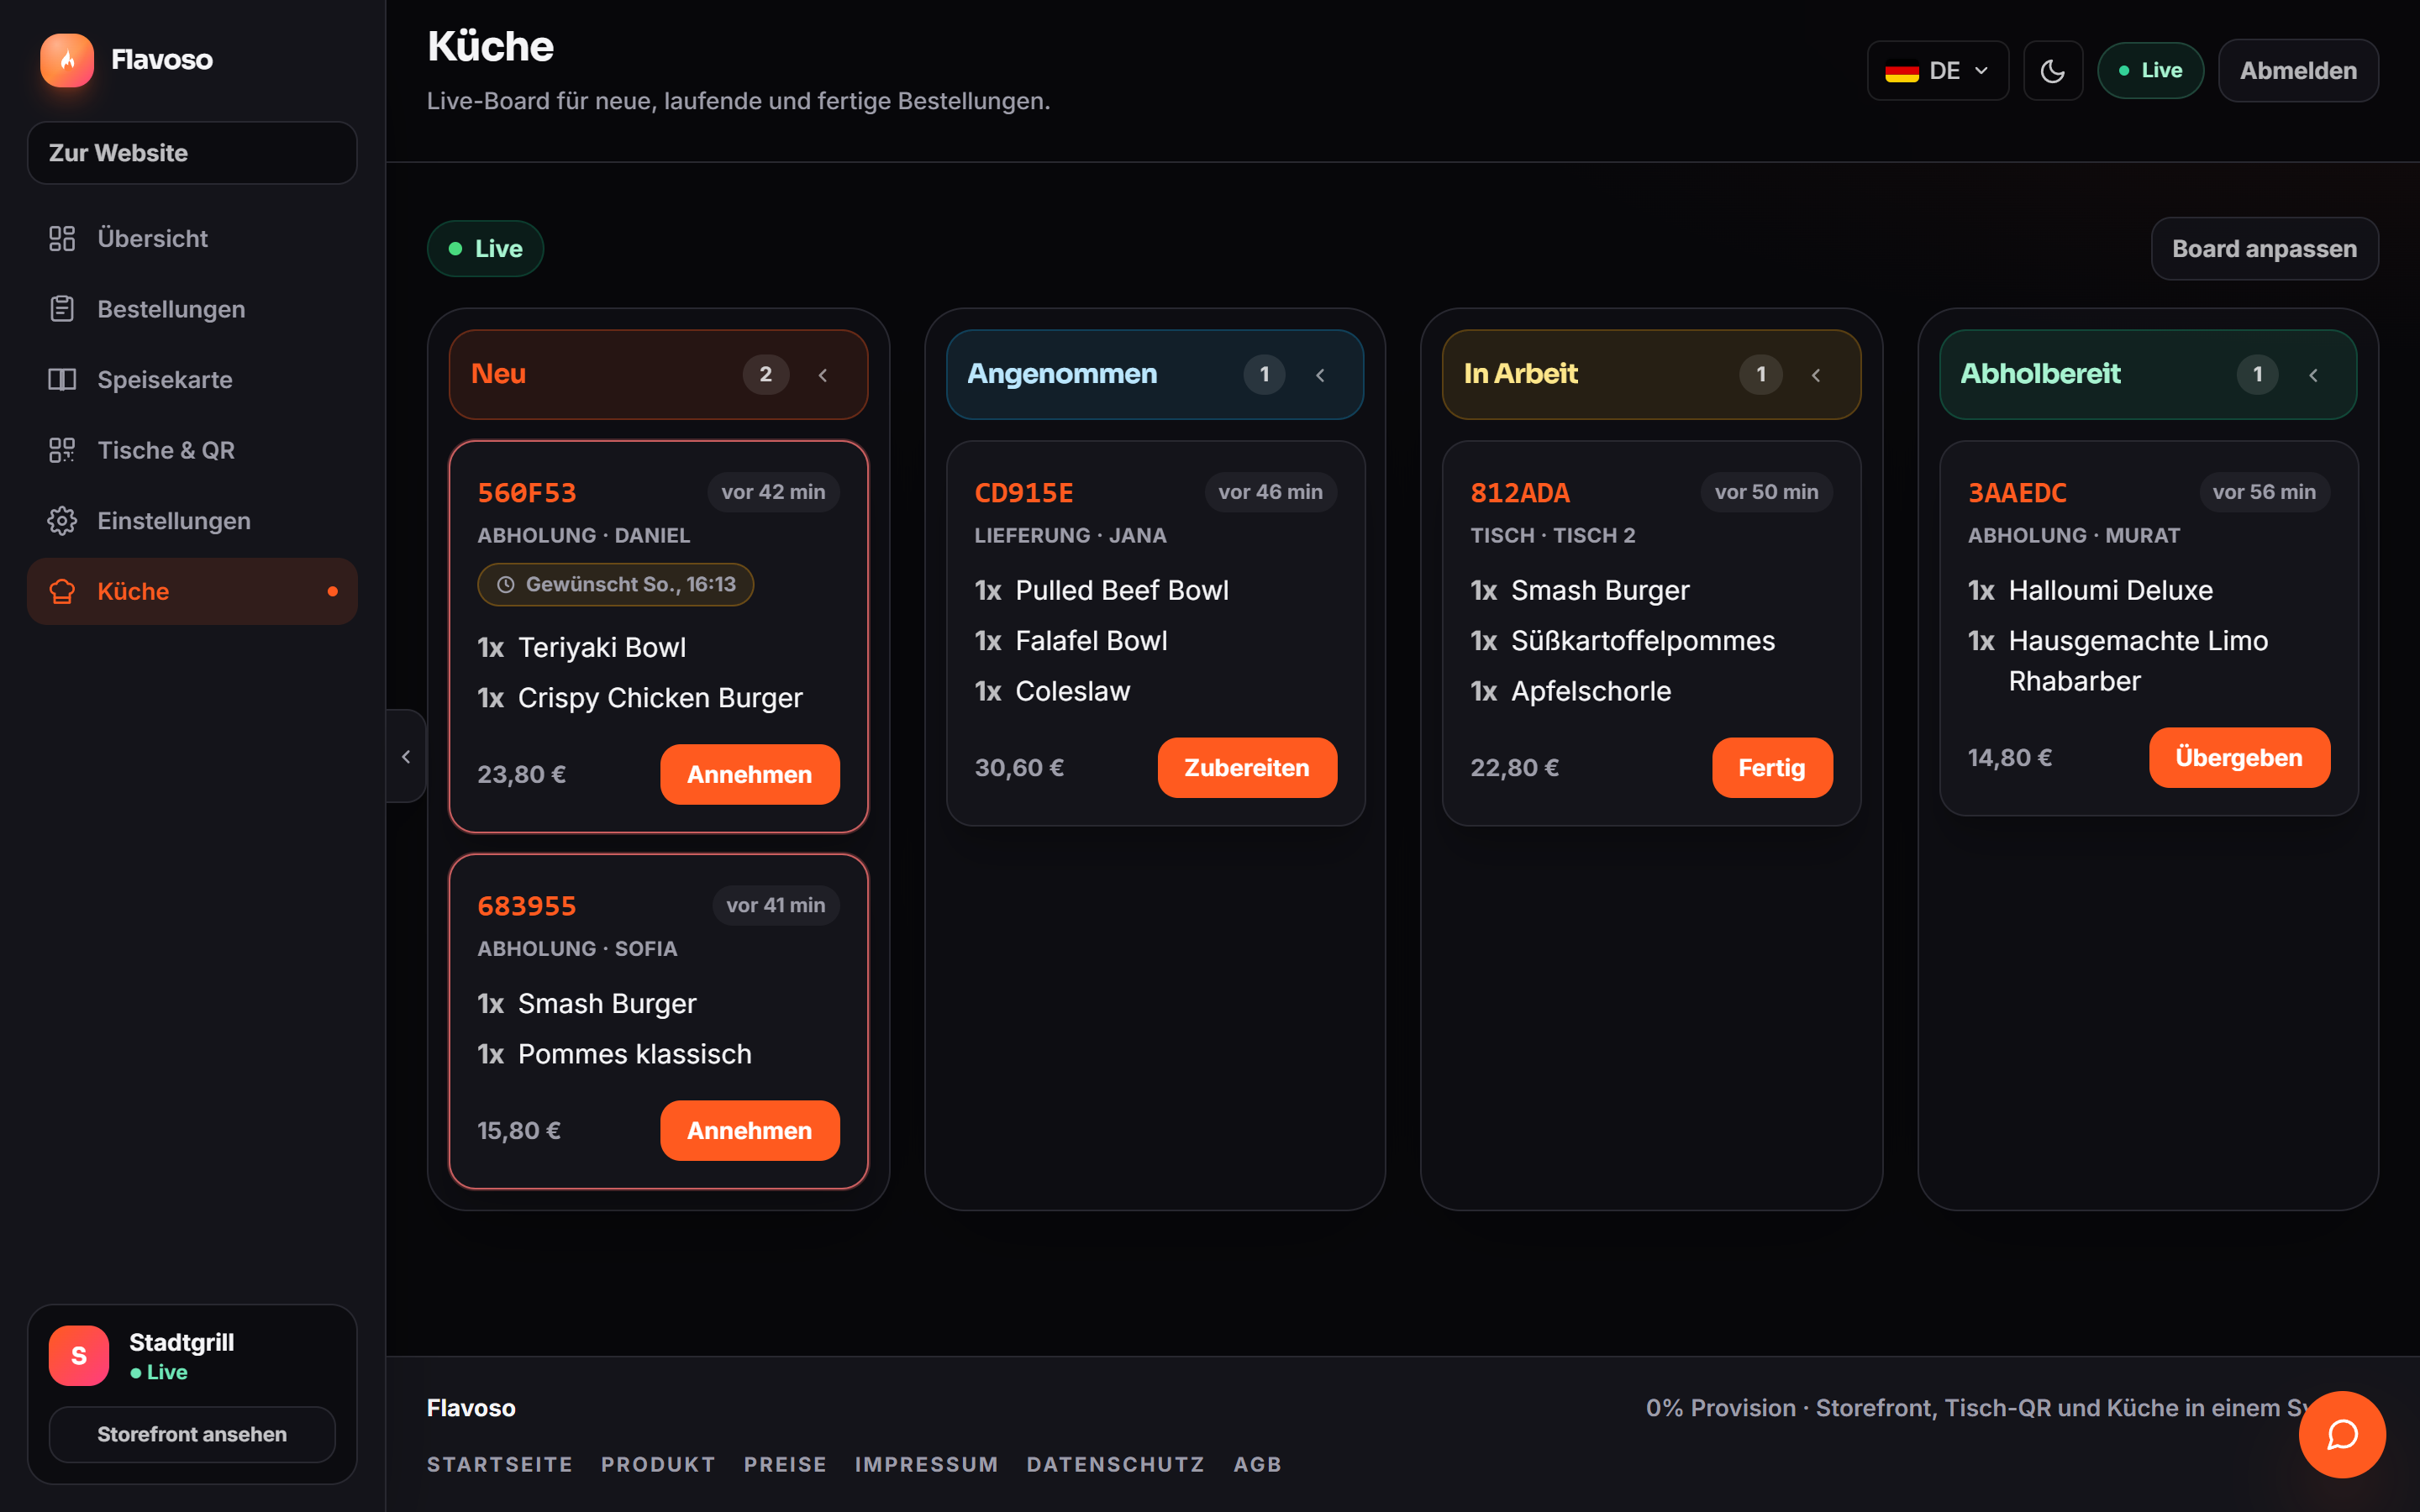Accept order 560F53 with Annehmen
2420x1512 pixels.
point(749,774)
